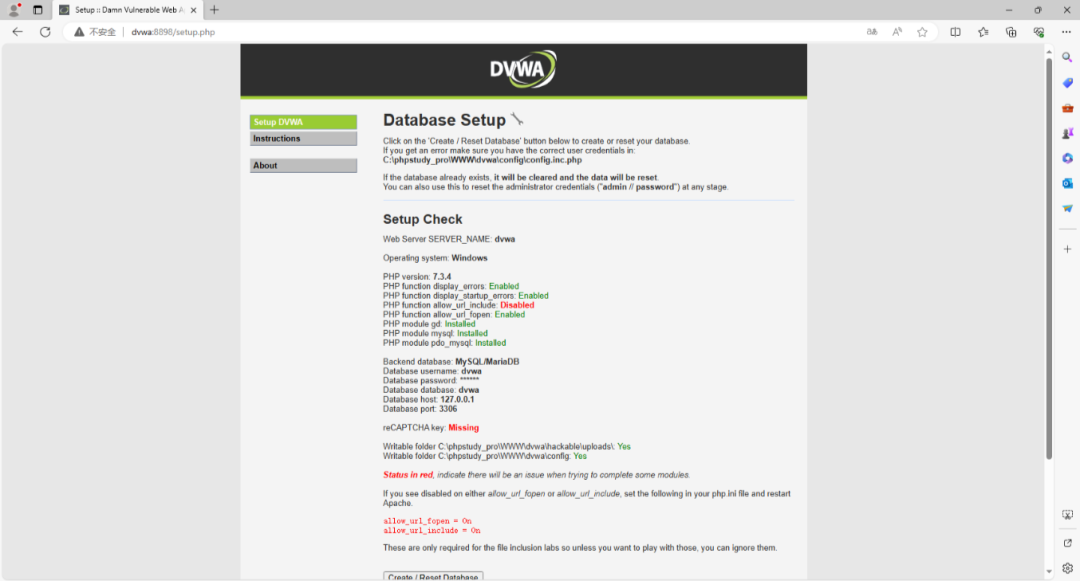The height and width of the screenshot is (581, 1080).
Task: Click the Web Server SERVER_NAME dvwa line
Action: tap(449, 239)
